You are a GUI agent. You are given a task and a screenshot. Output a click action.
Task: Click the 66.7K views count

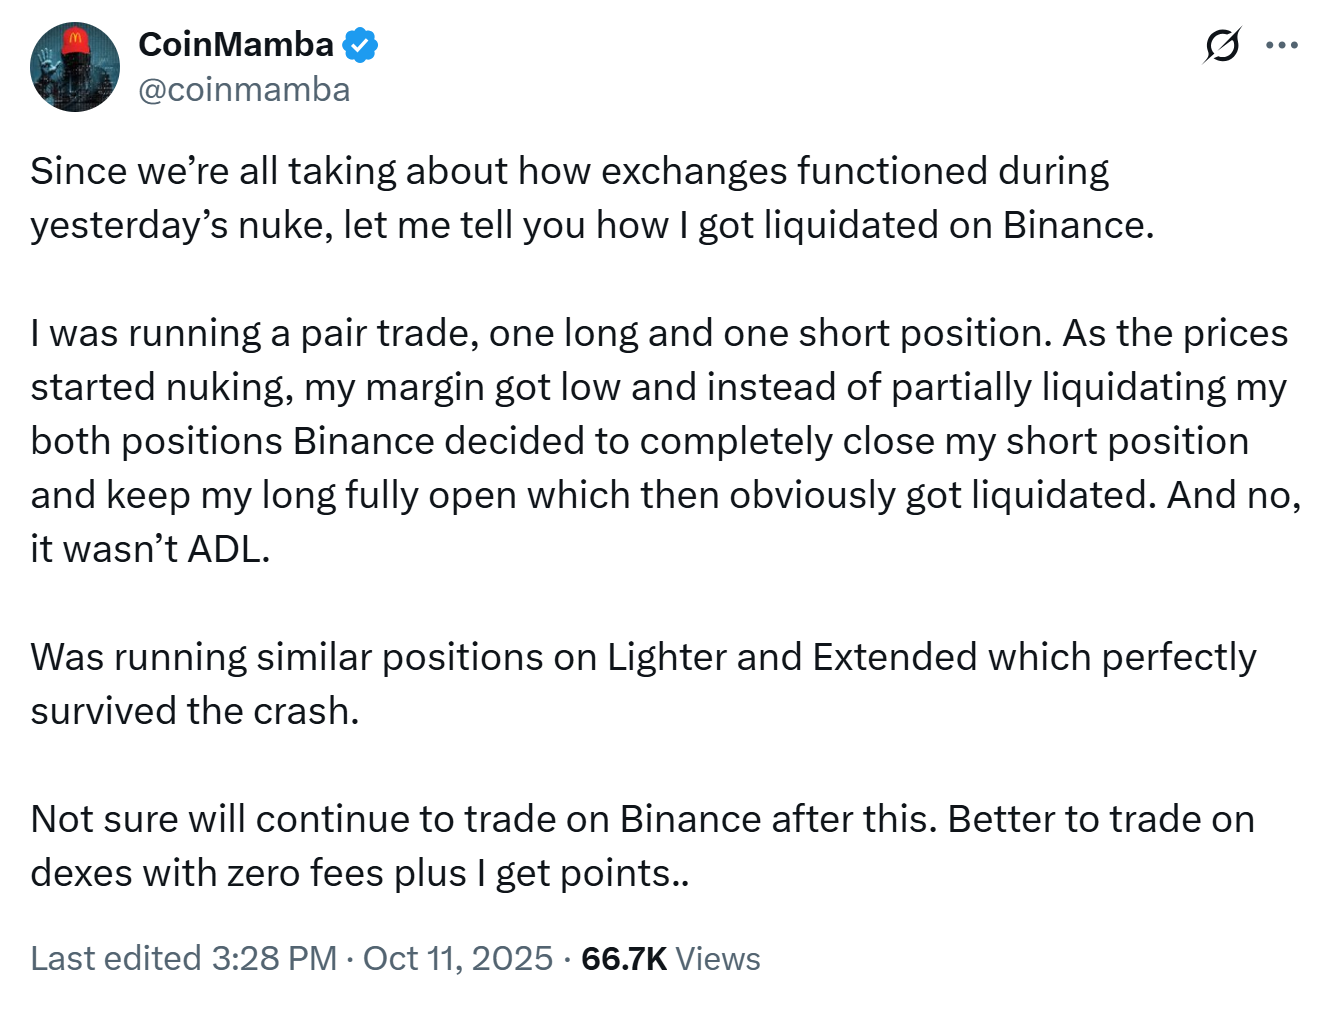click(x=623, y=958)
